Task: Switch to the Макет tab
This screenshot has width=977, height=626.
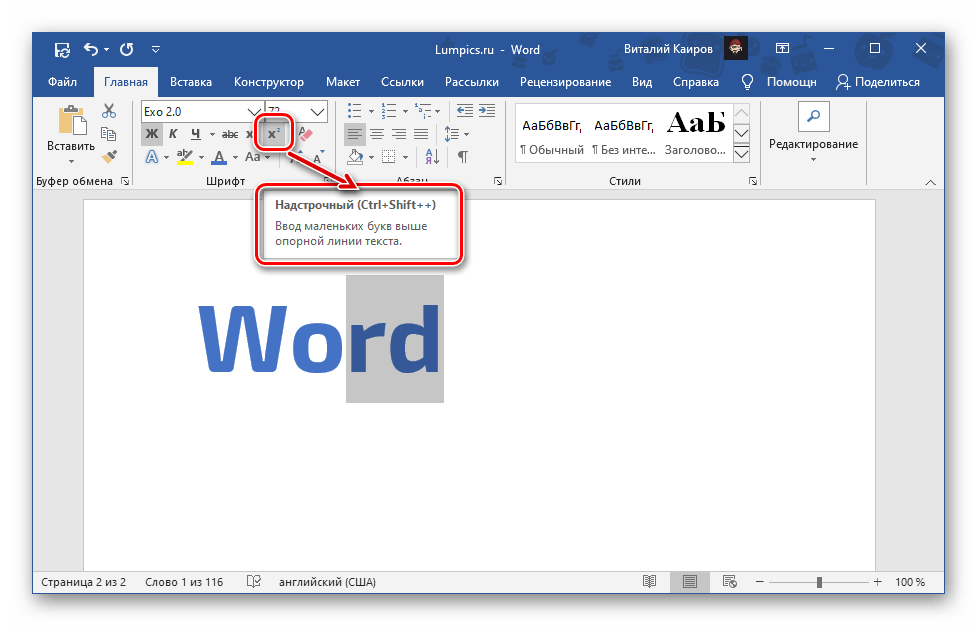Action: (343, 82)
